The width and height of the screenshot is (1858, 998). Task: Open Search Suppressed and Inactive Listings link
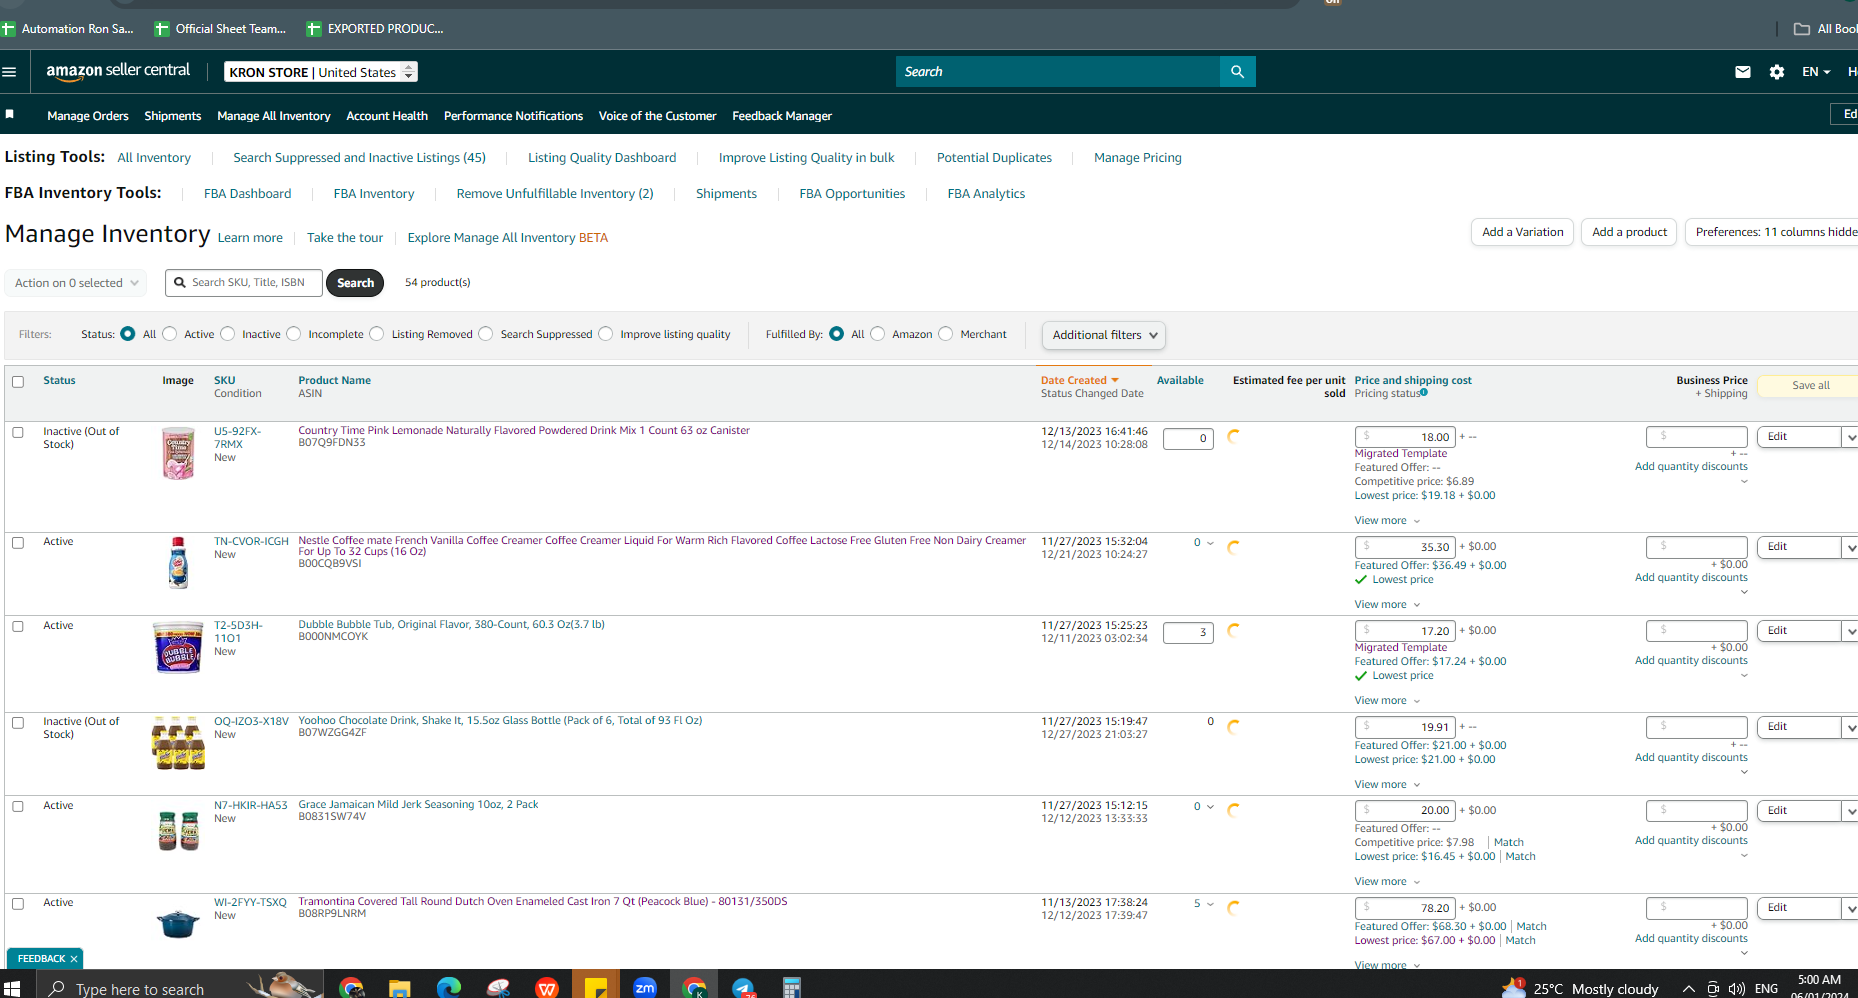tap(359, 158)
